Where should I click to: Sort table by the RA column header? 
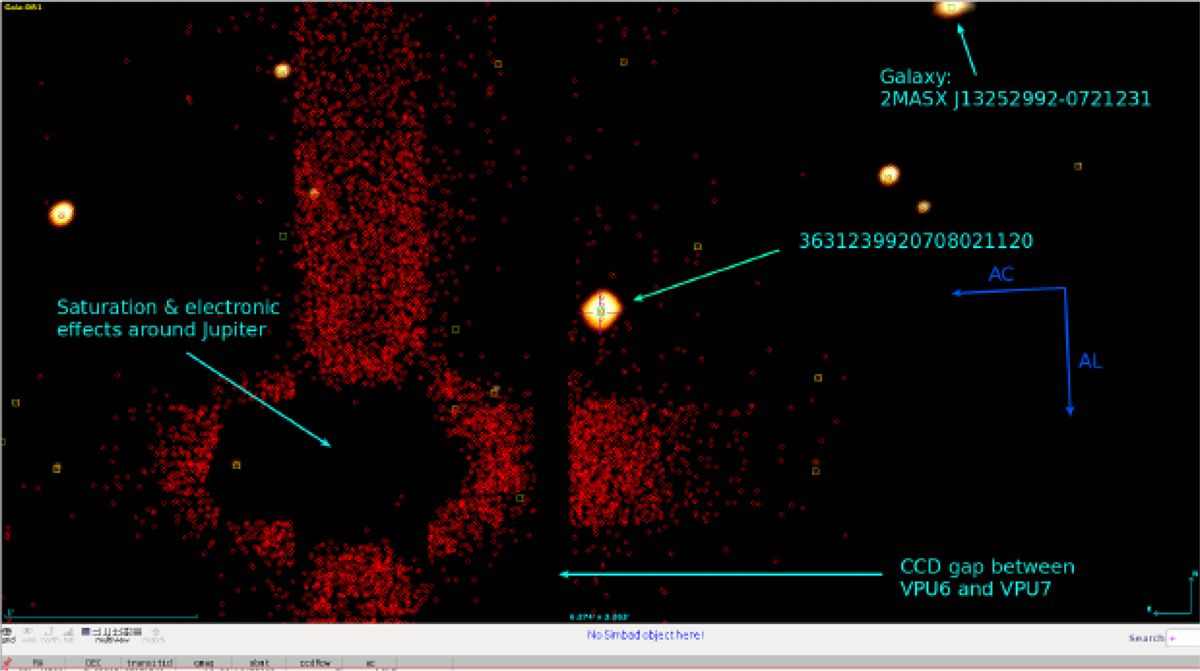point(38,662)
